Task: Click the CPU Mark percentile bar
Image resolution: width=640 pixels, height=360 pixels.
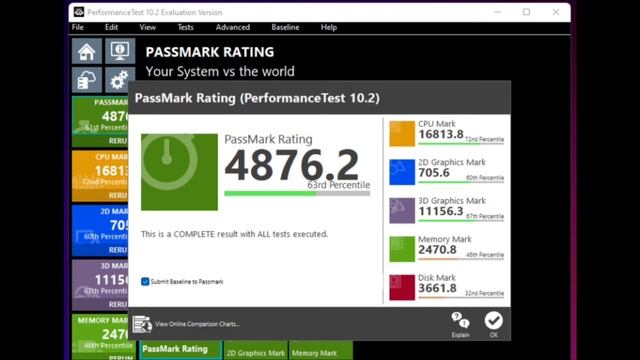Action: point(461,144)
